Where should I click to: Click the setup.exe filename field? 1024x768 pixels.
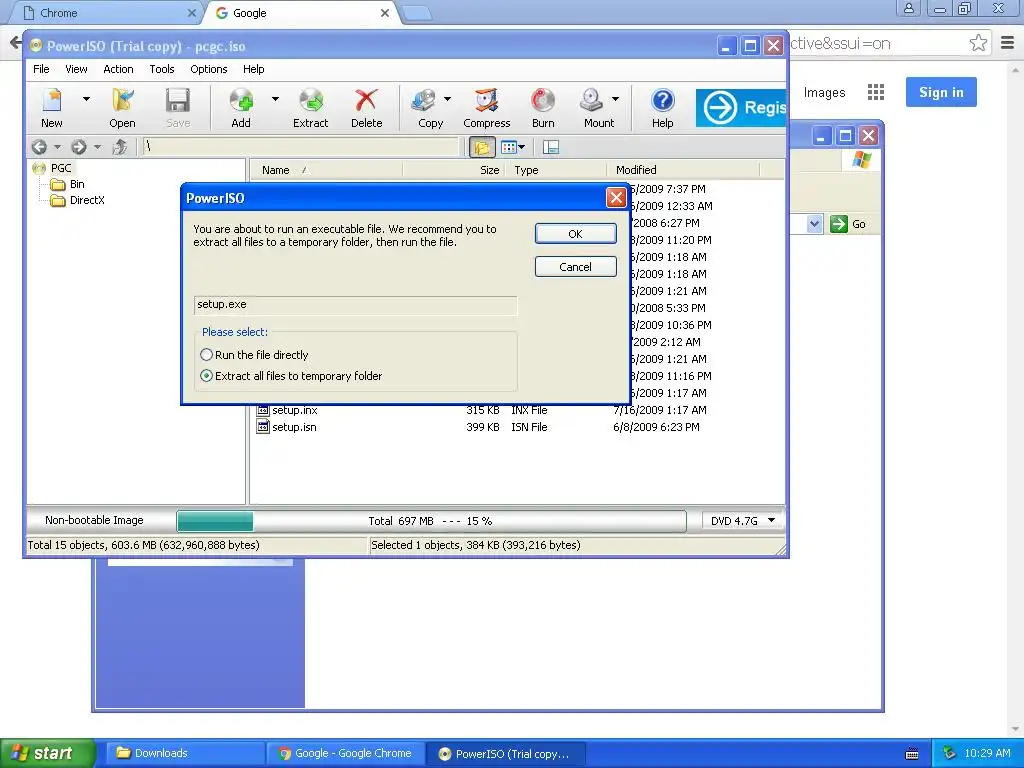click(356, 305)
